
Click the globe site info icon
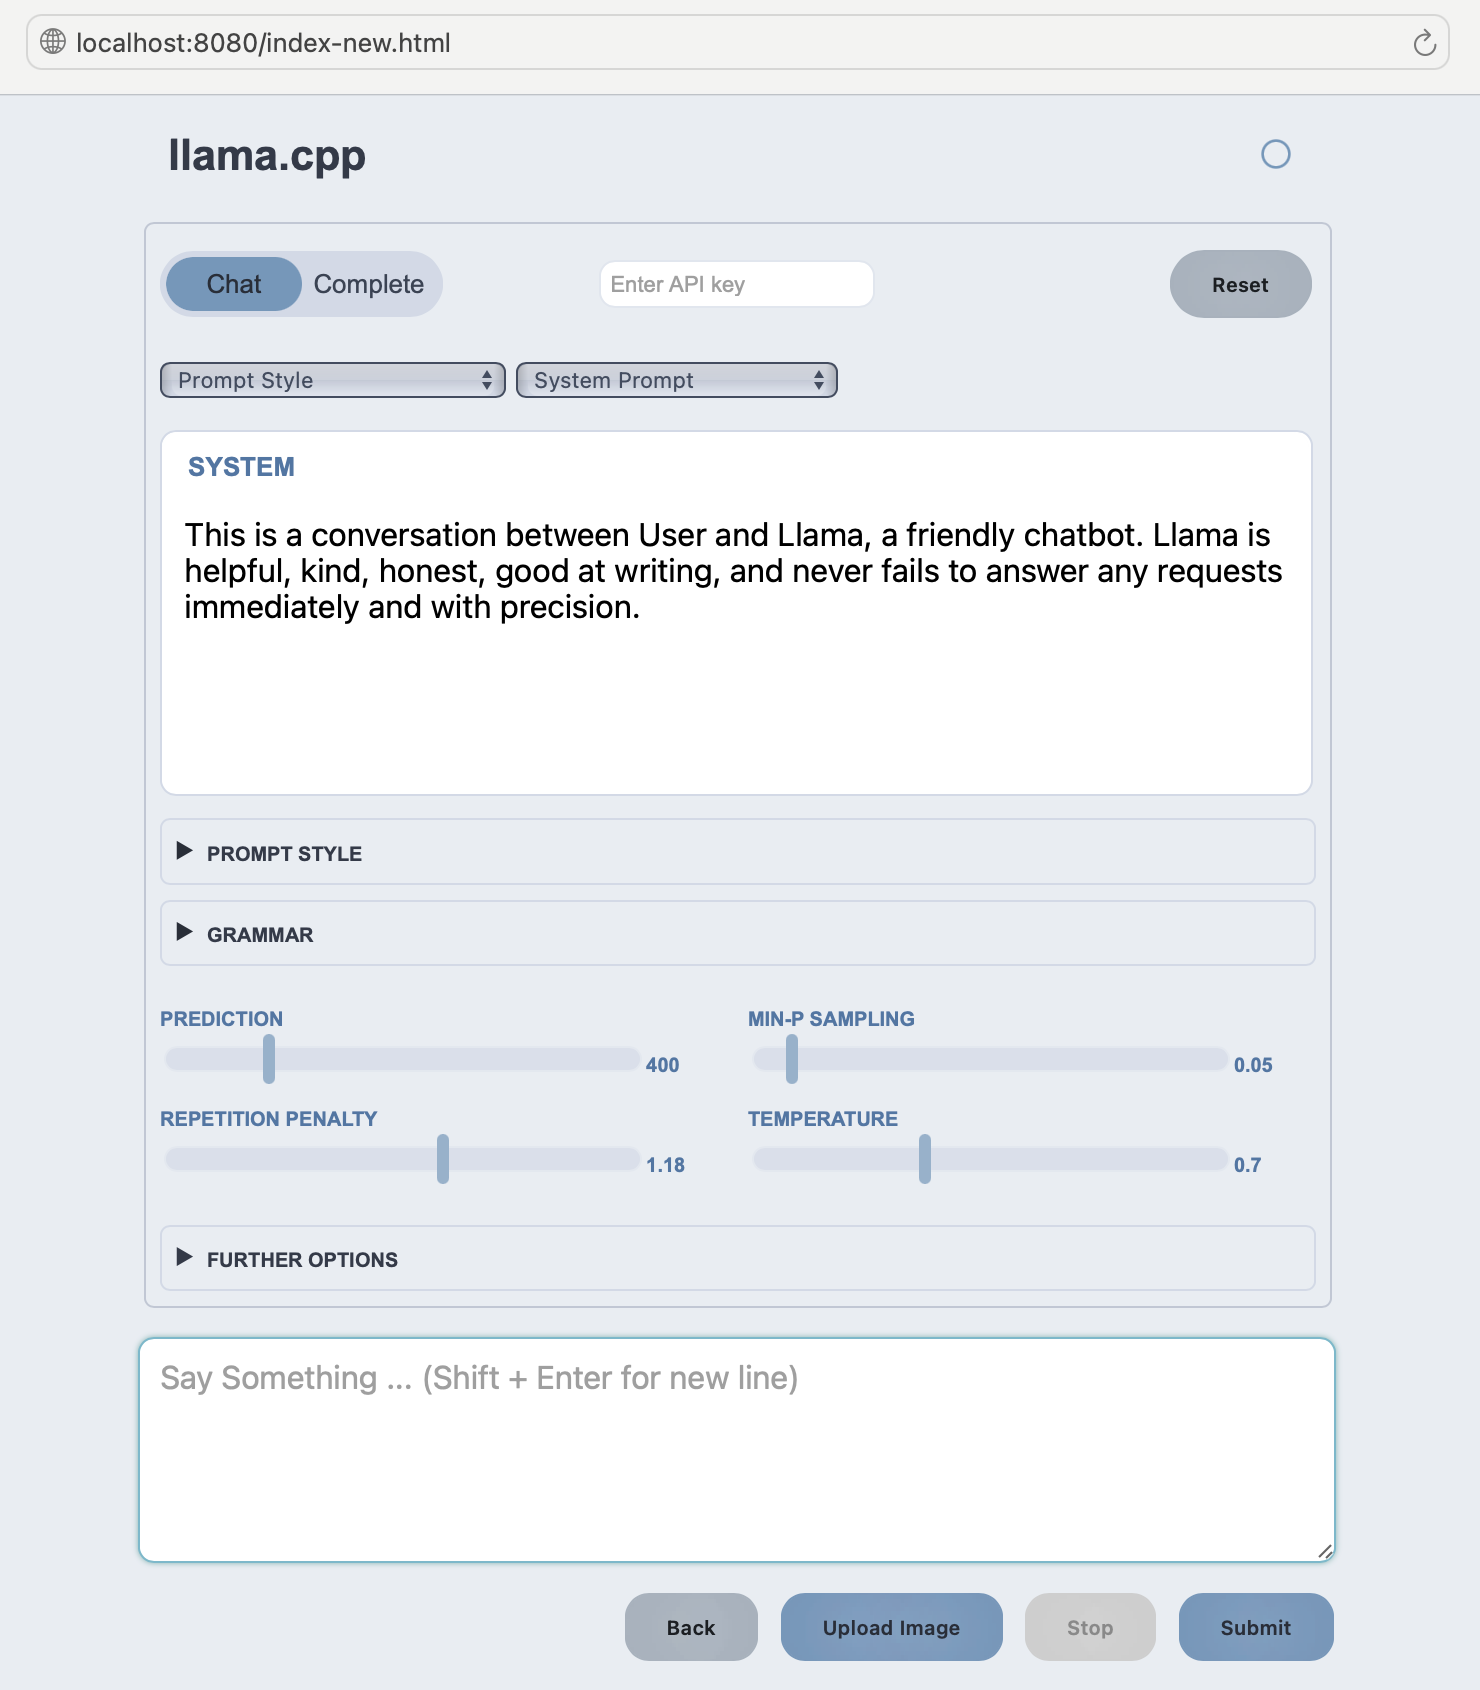53,42
